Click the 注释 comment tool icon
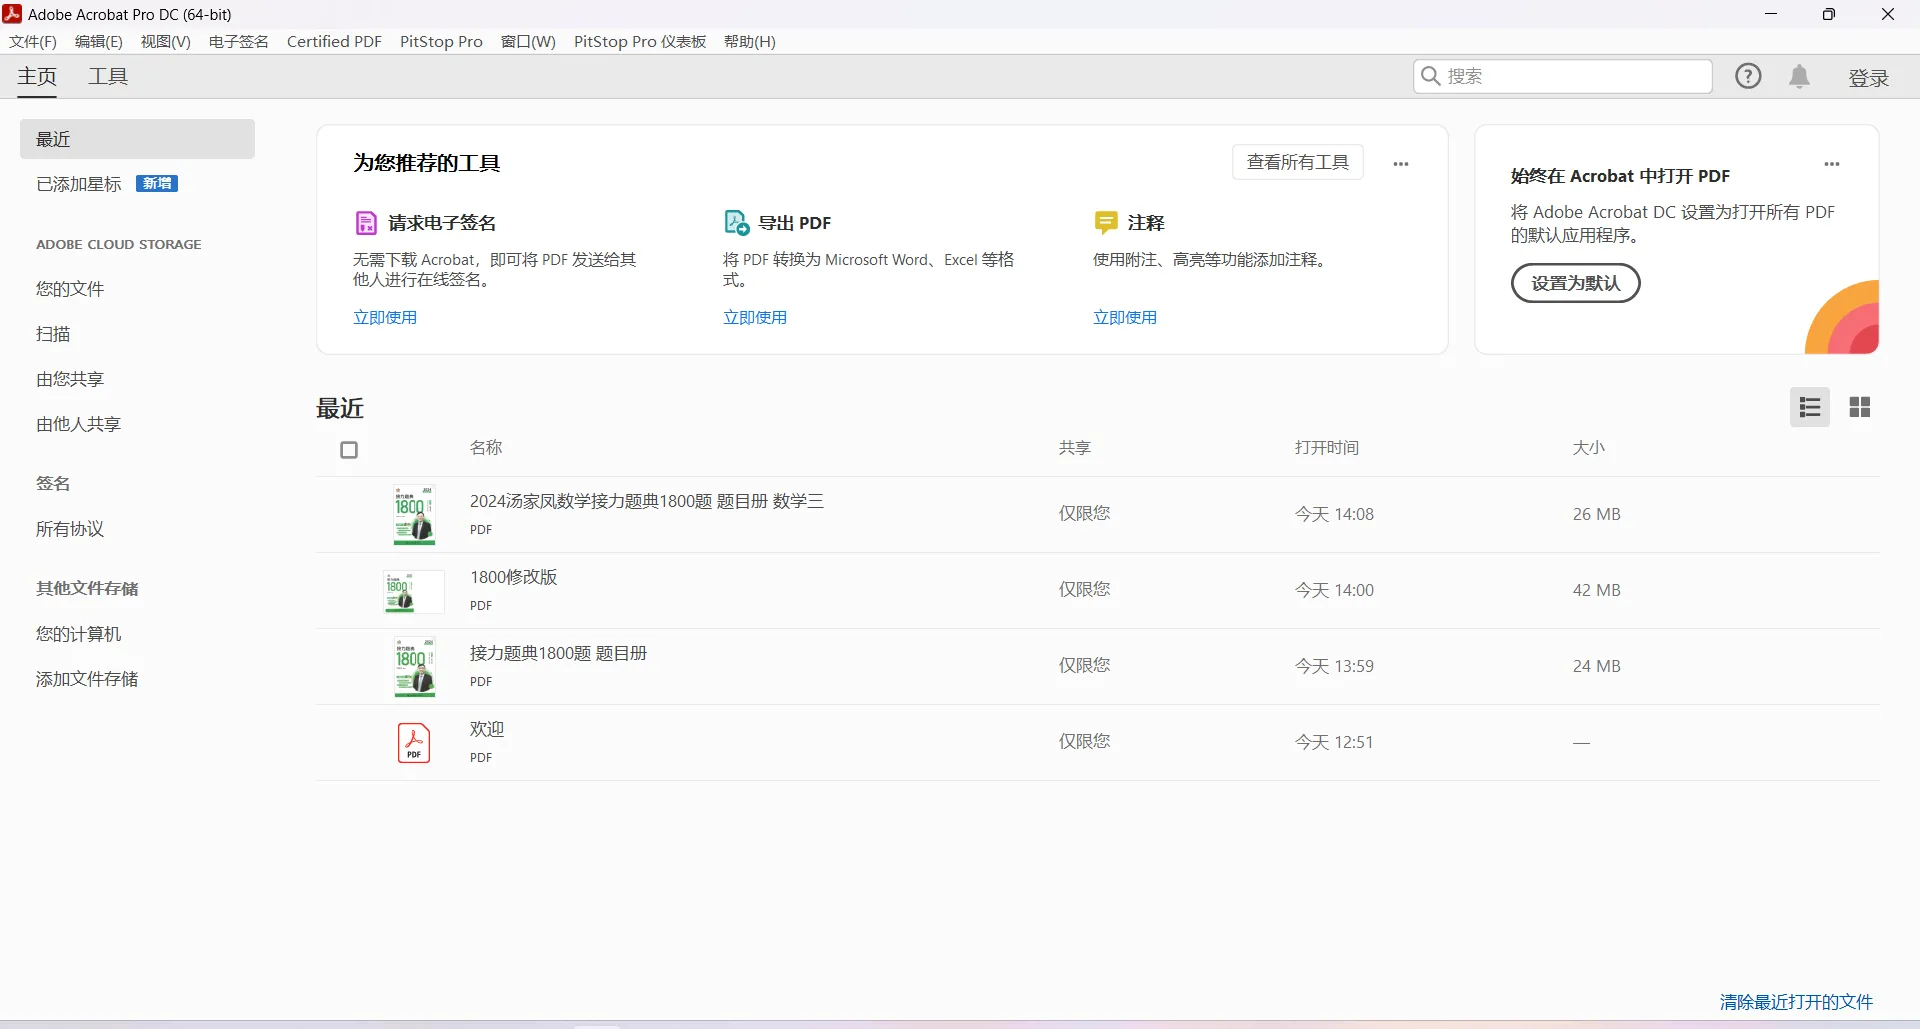 1106,223
